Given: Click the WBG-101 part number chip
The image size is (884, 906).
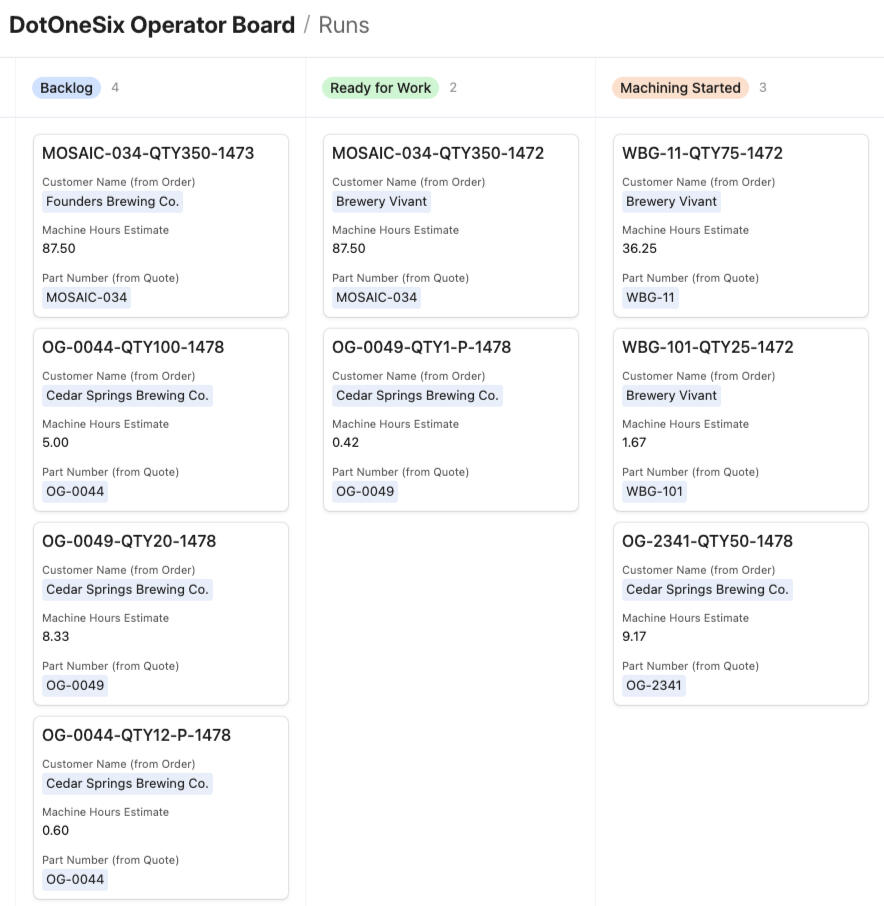Looking at the screenshot, I should point(654,491).
